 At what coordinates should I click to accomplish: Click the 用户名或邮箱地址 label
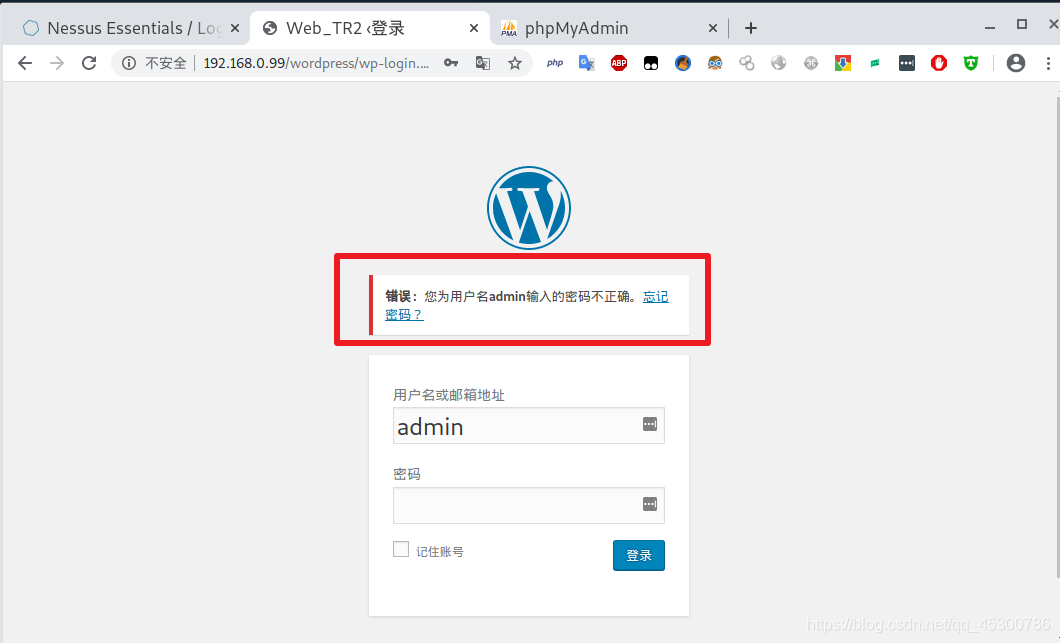[x=449, y=395]
